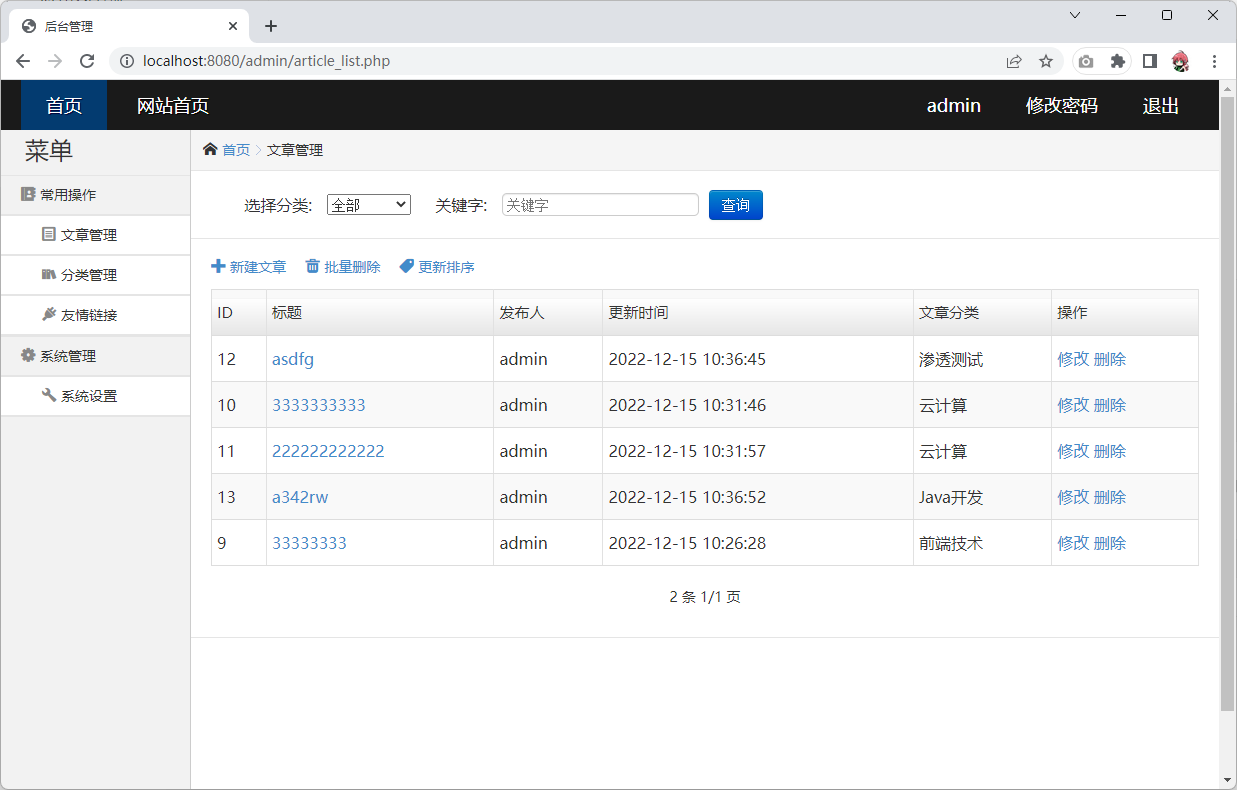Click the trash icon for 批量删除
The image size is (1237, 790).
[313, 267]
